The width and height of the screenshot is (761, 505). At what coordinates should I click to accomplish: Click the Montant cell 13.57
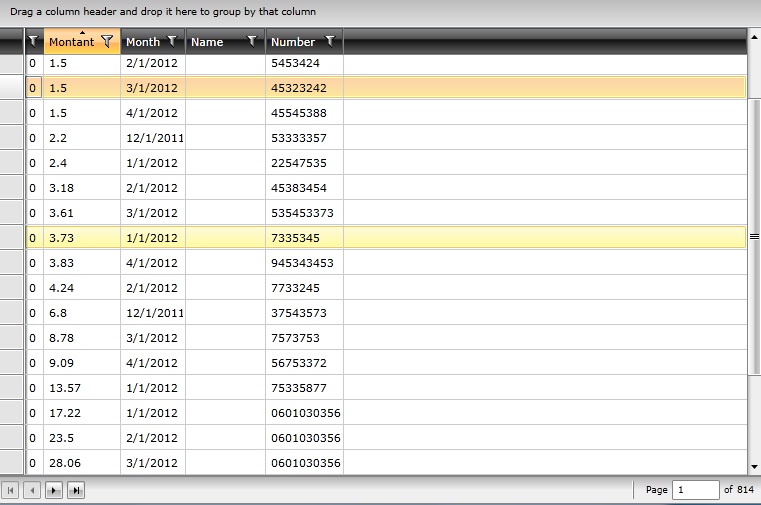(x=82, y=388)
